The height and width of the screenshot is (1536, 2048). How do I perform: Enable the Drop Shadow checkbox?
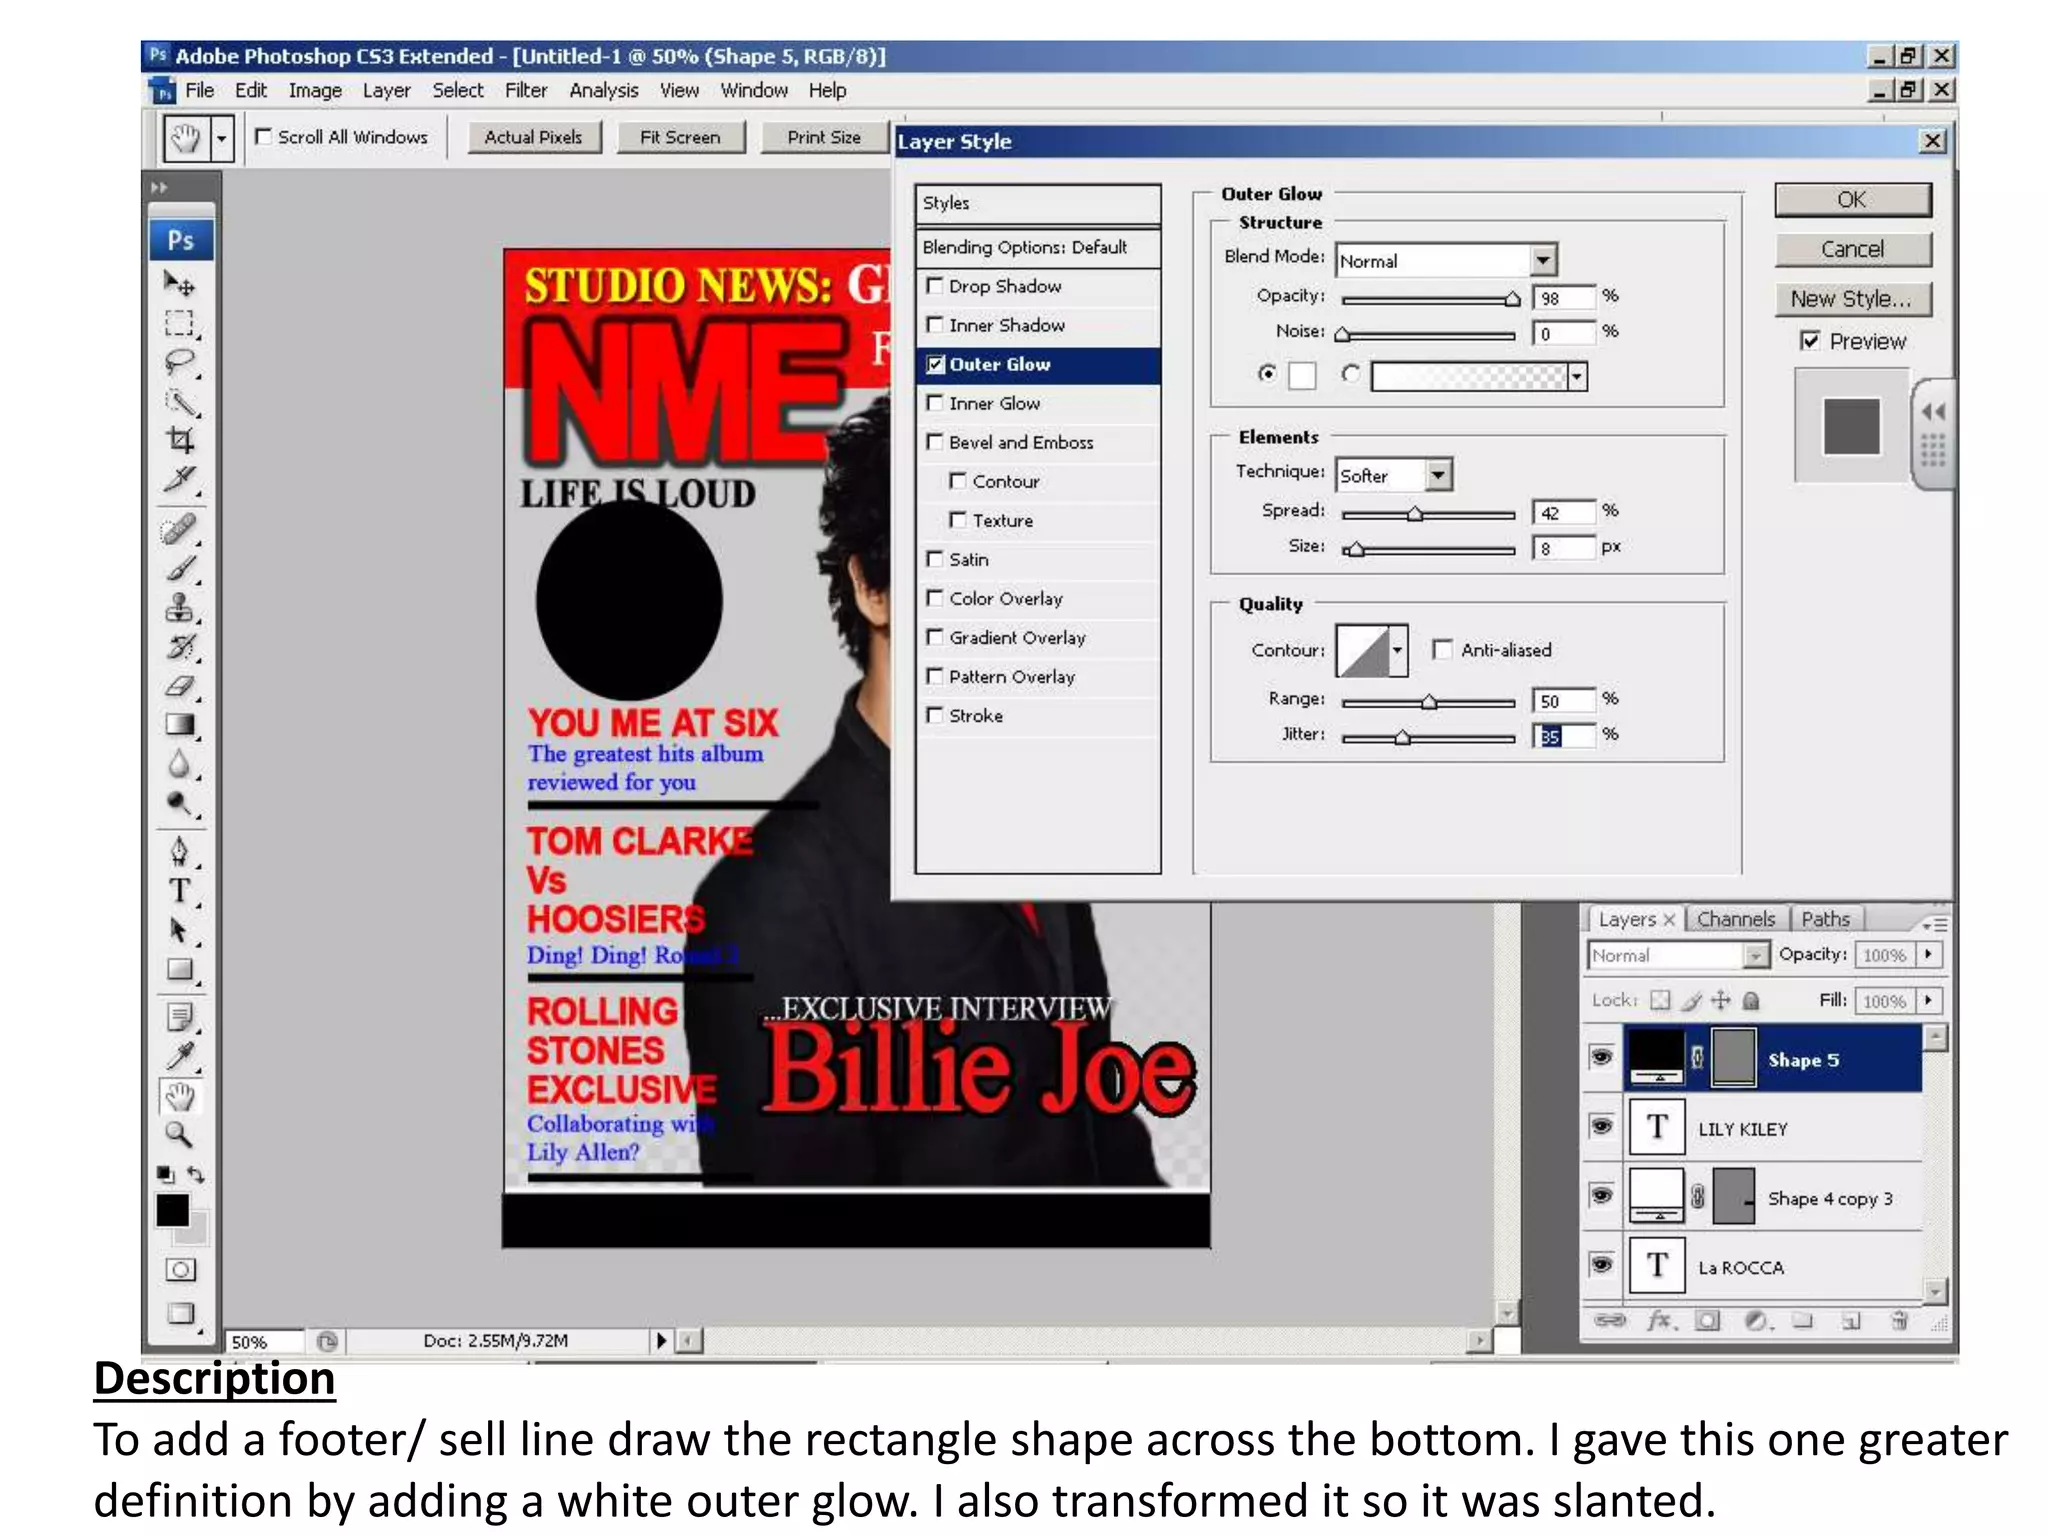coord(935,286)
